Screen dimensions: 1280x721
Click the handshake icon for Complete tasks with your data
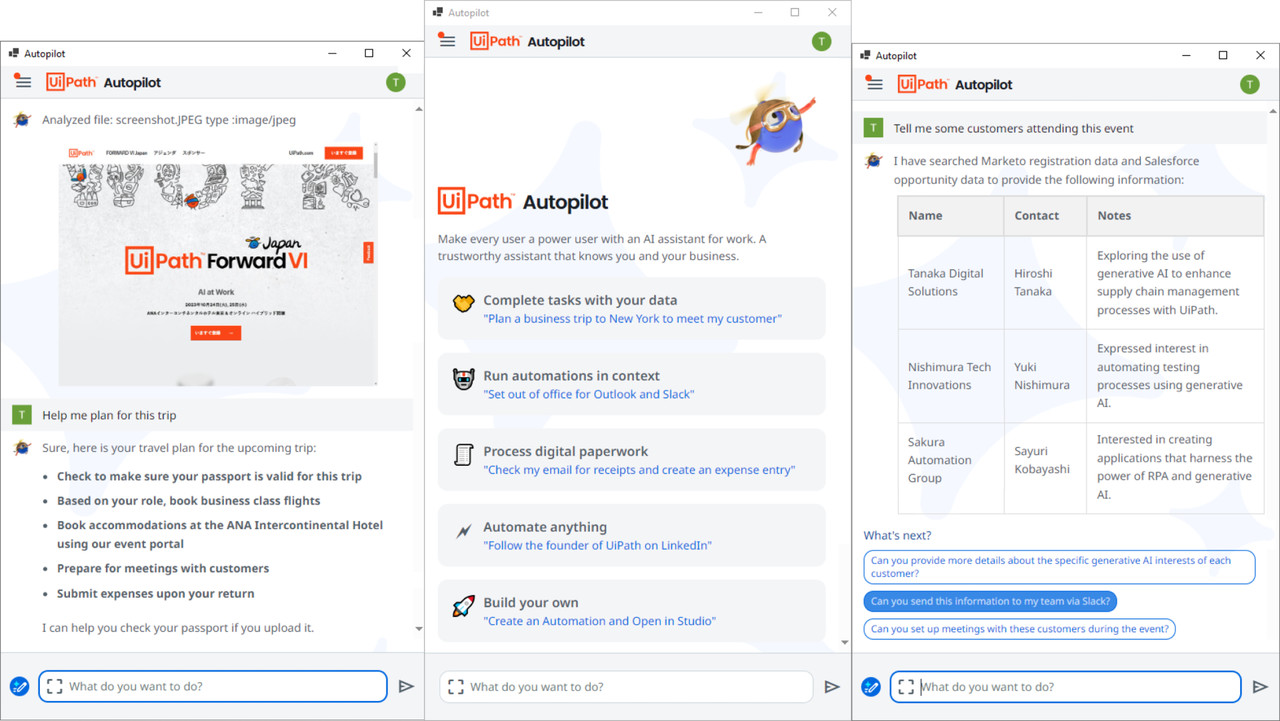(x=463, y=304)
